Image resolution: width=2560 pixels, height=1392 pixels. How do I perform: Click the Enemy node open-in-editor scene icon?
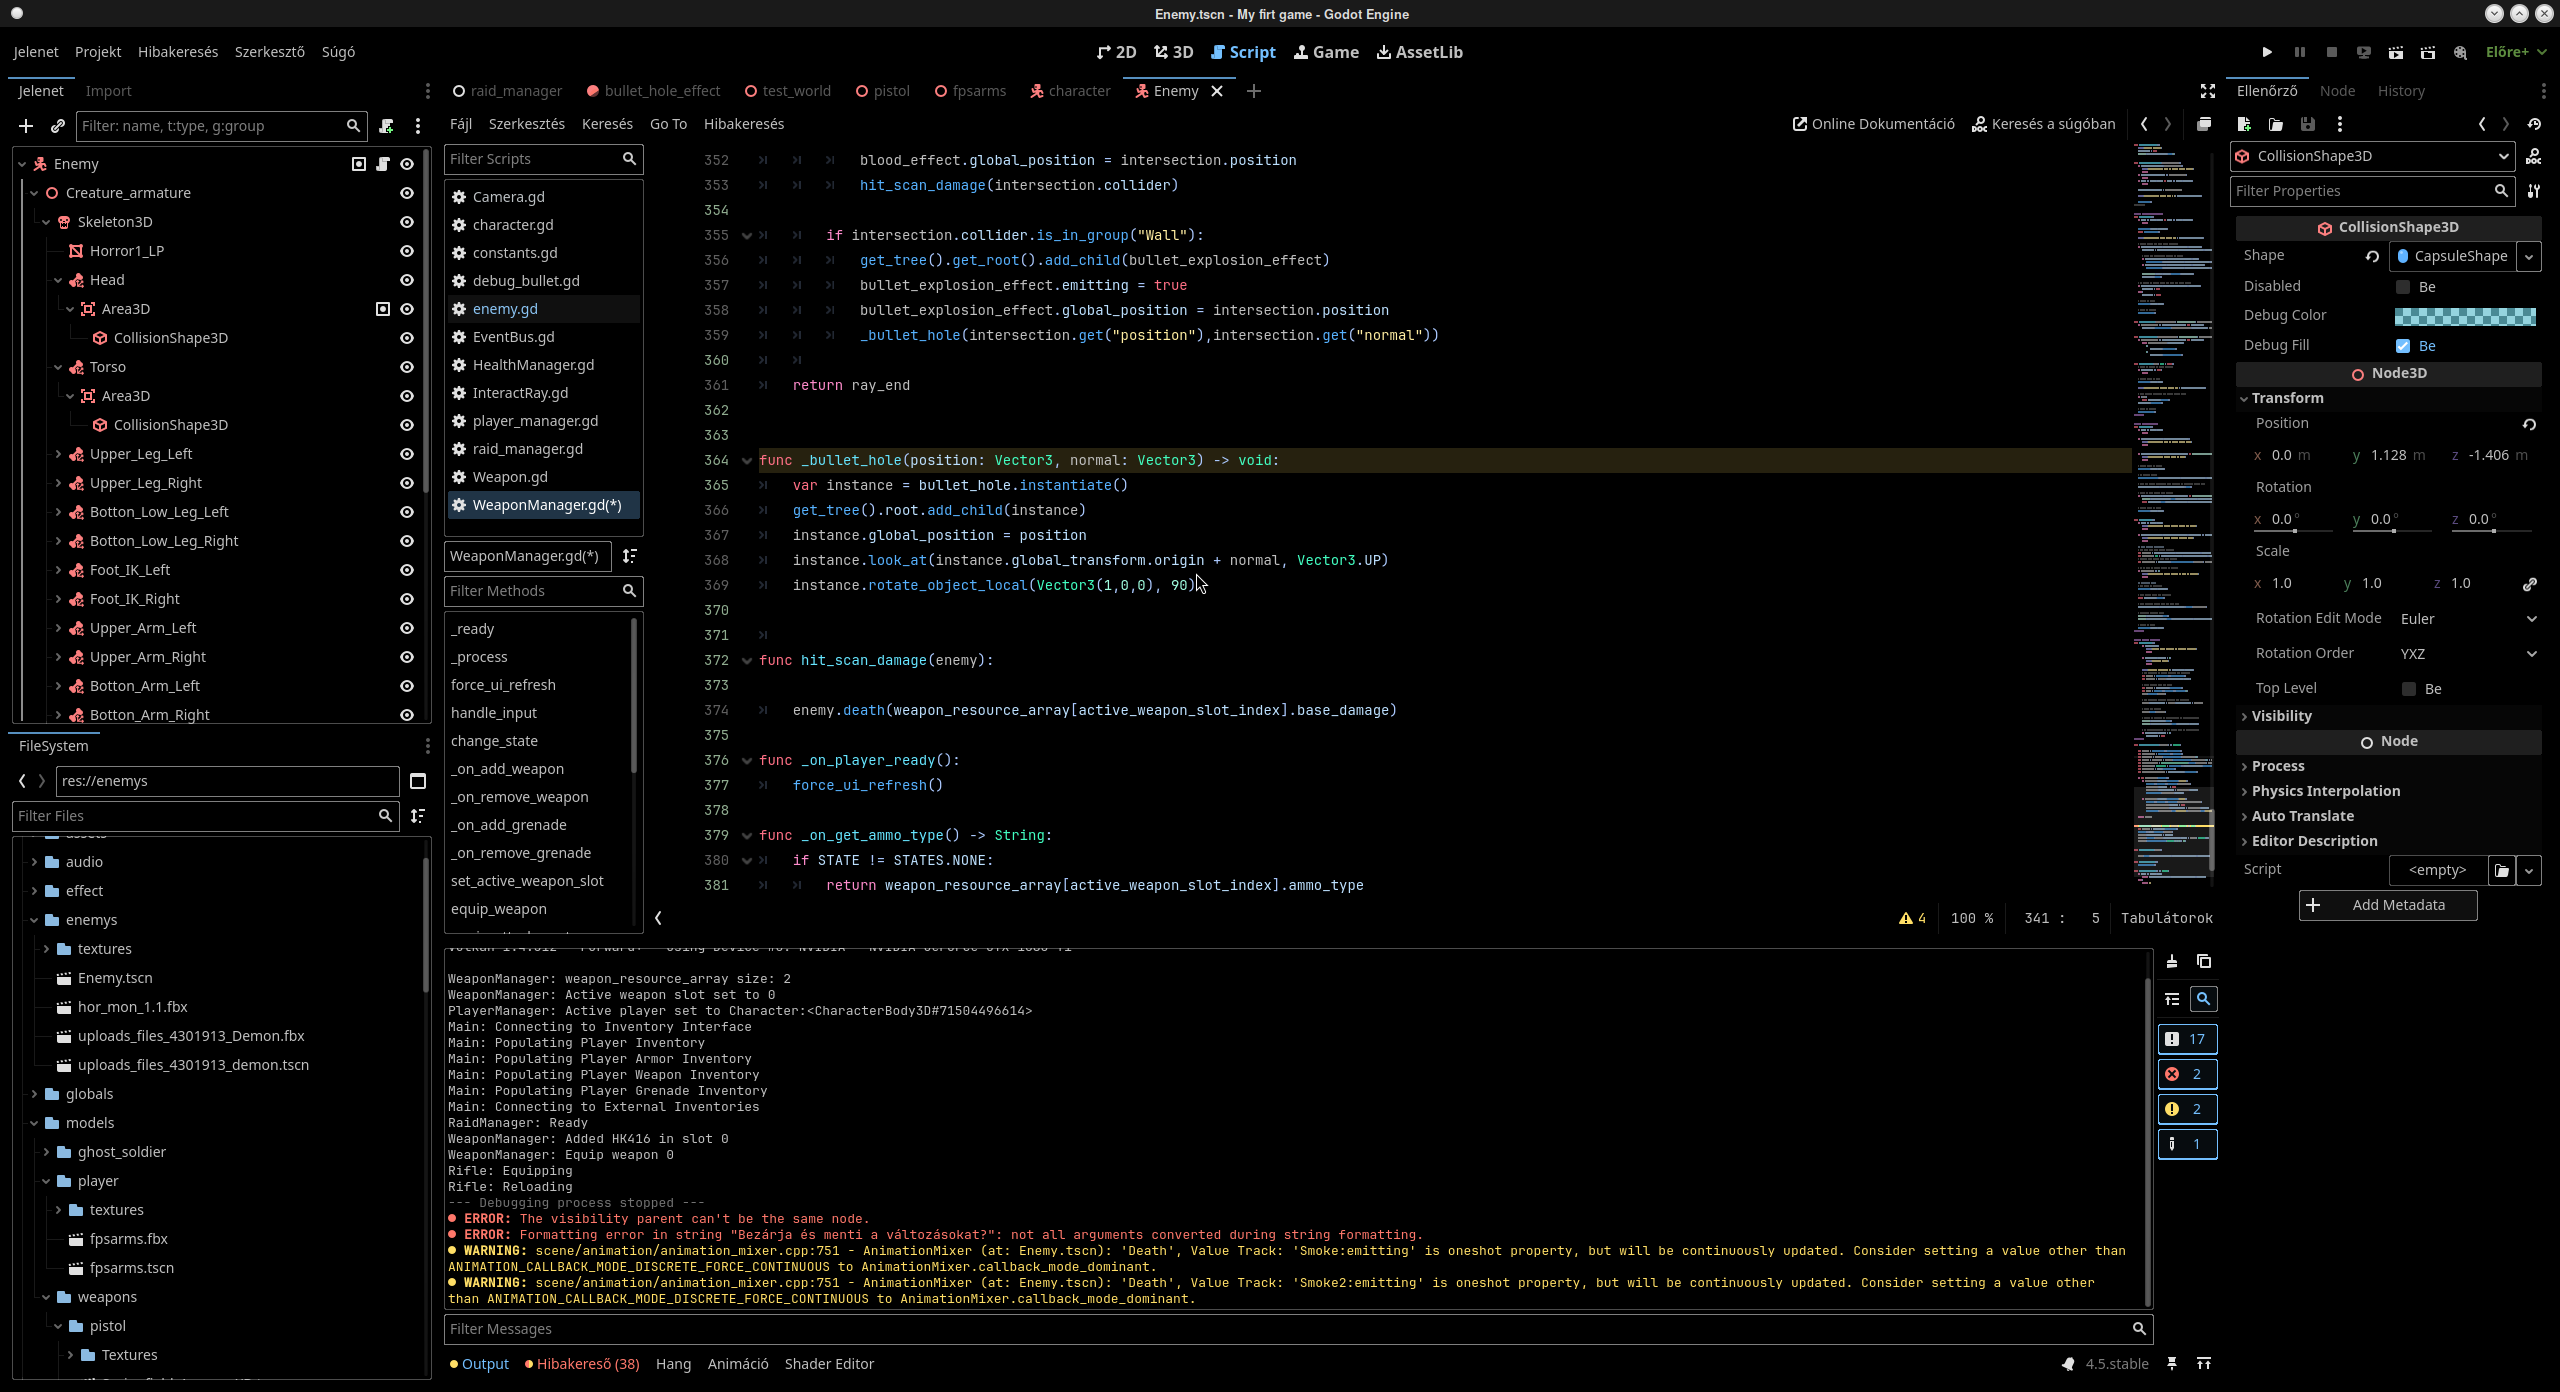[359, 164]
